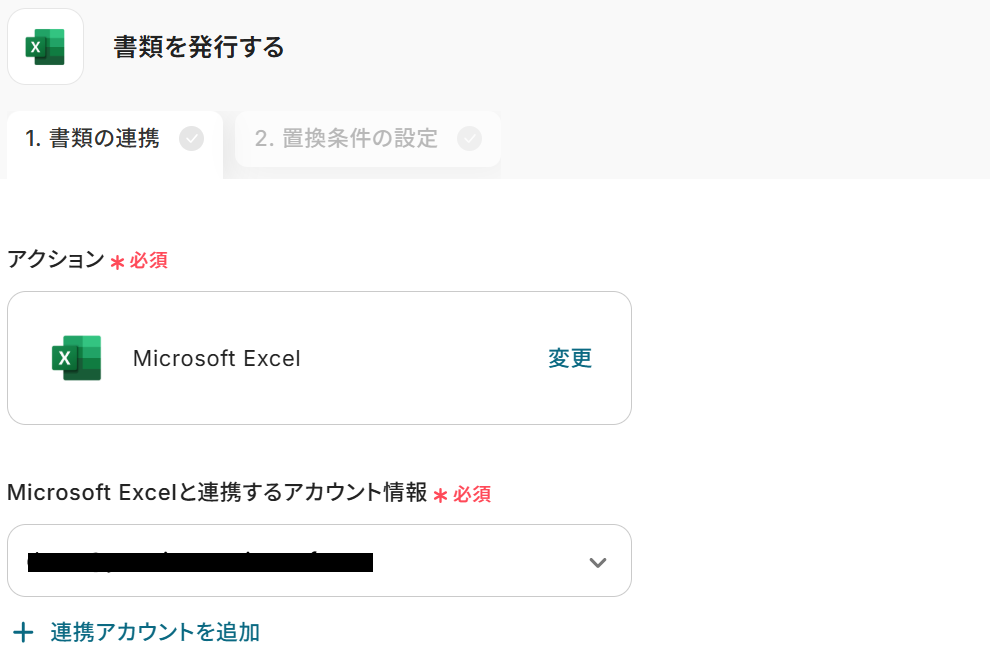Image resolution: width=990 pixels, height=651 pixels.
Task: Click the red asterisk after アカウント情報 label
Action: click(440, 495)
